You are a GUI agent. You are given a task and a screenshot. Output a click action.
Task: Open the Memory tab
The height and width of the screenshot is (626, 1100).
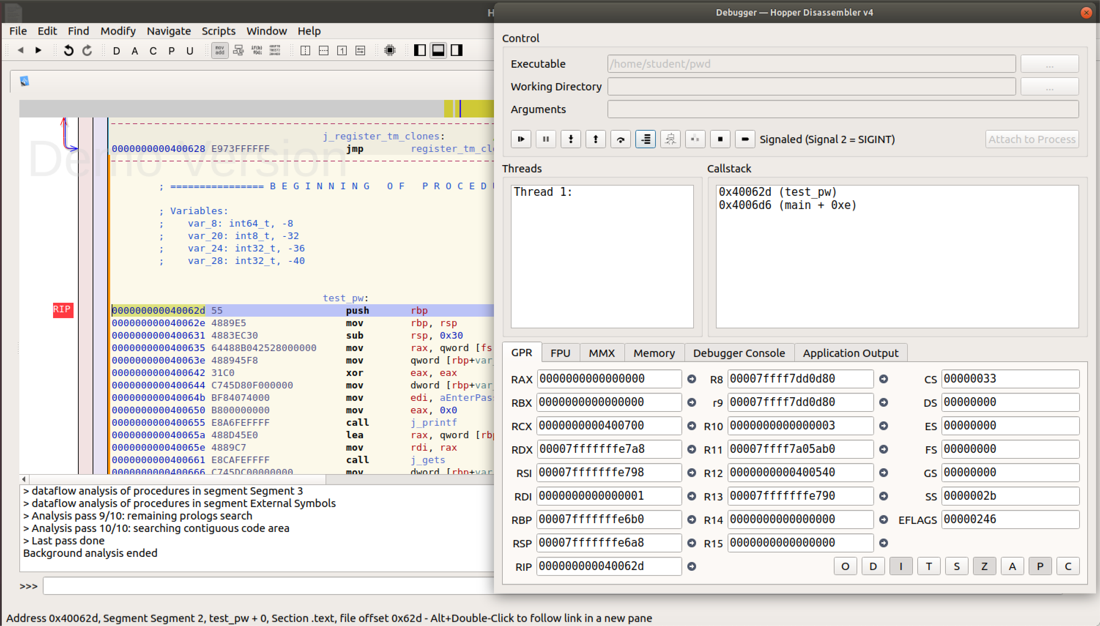pyautogui.click(x=654, y=353)
